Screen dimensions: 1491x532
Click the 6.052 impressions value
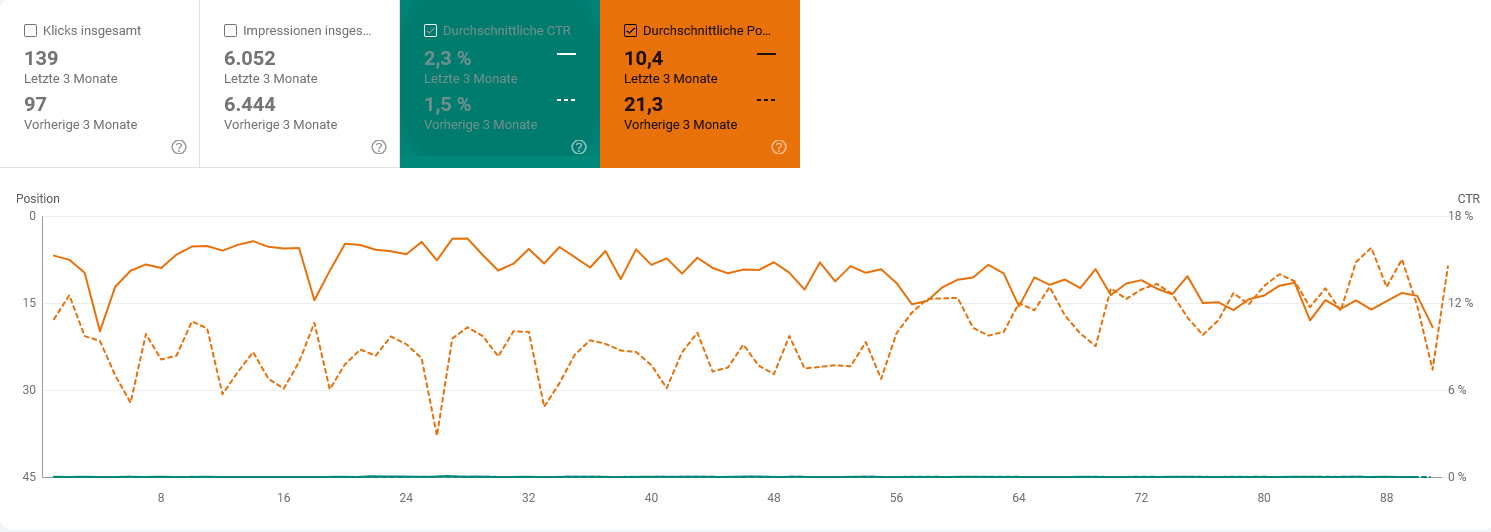250,58
